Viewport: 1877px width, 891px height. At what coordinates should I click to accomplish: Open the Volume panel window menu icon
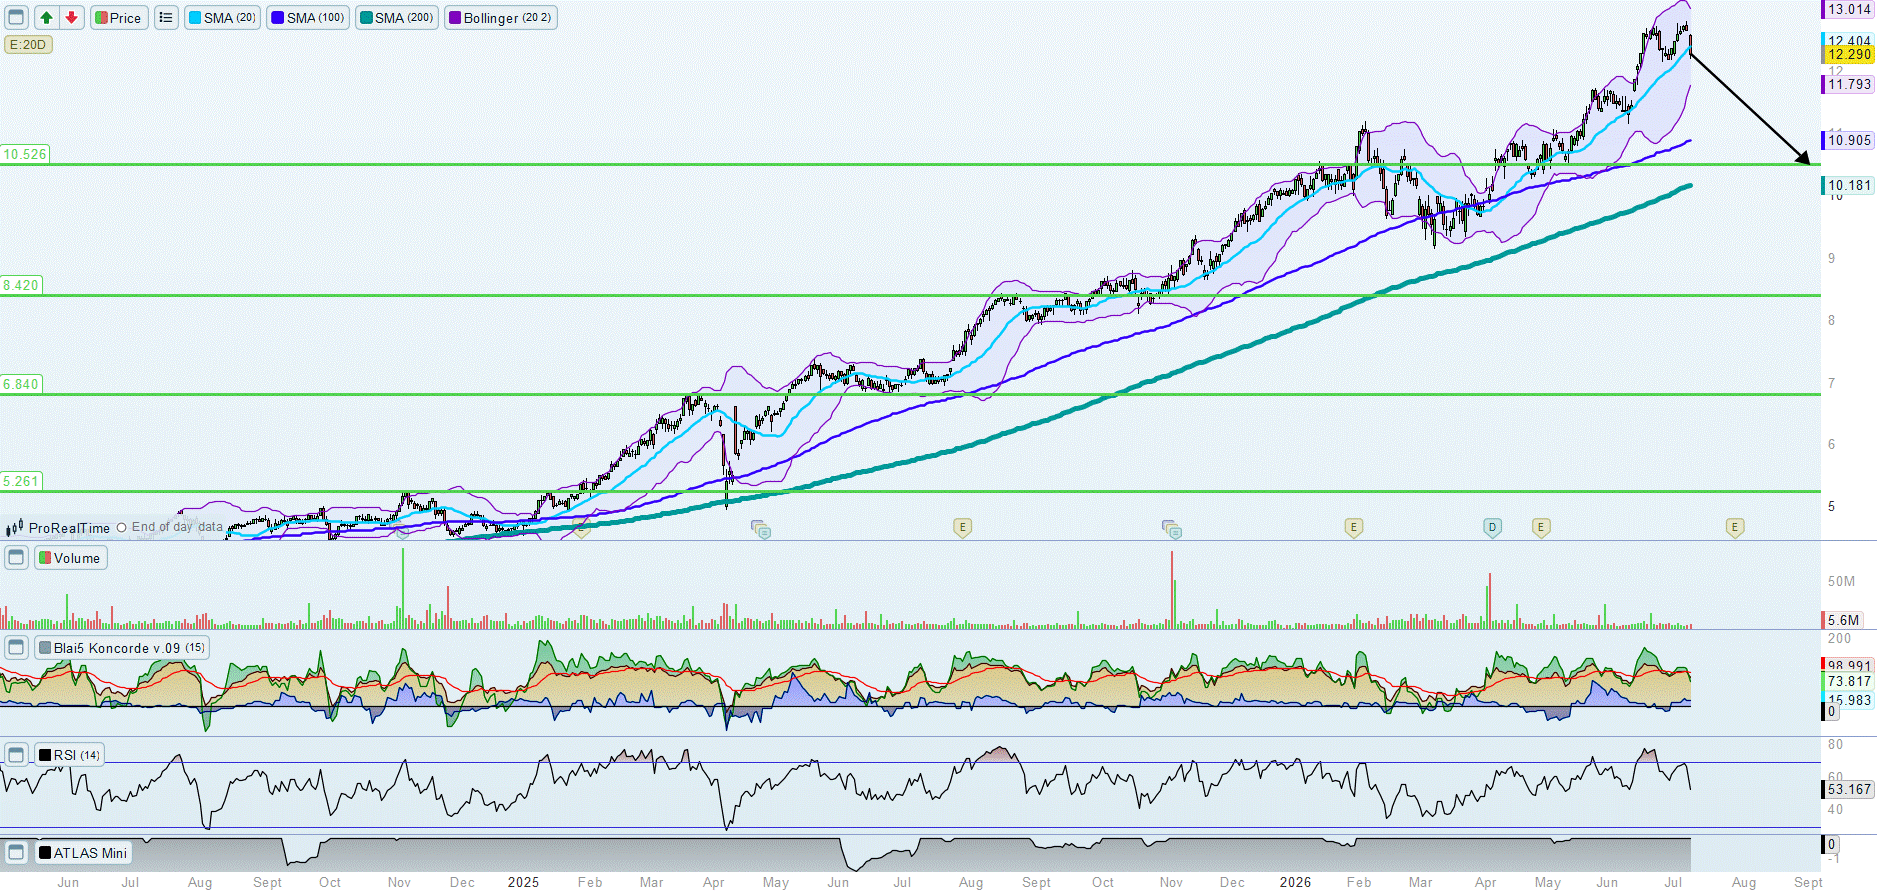pos(16,558)
